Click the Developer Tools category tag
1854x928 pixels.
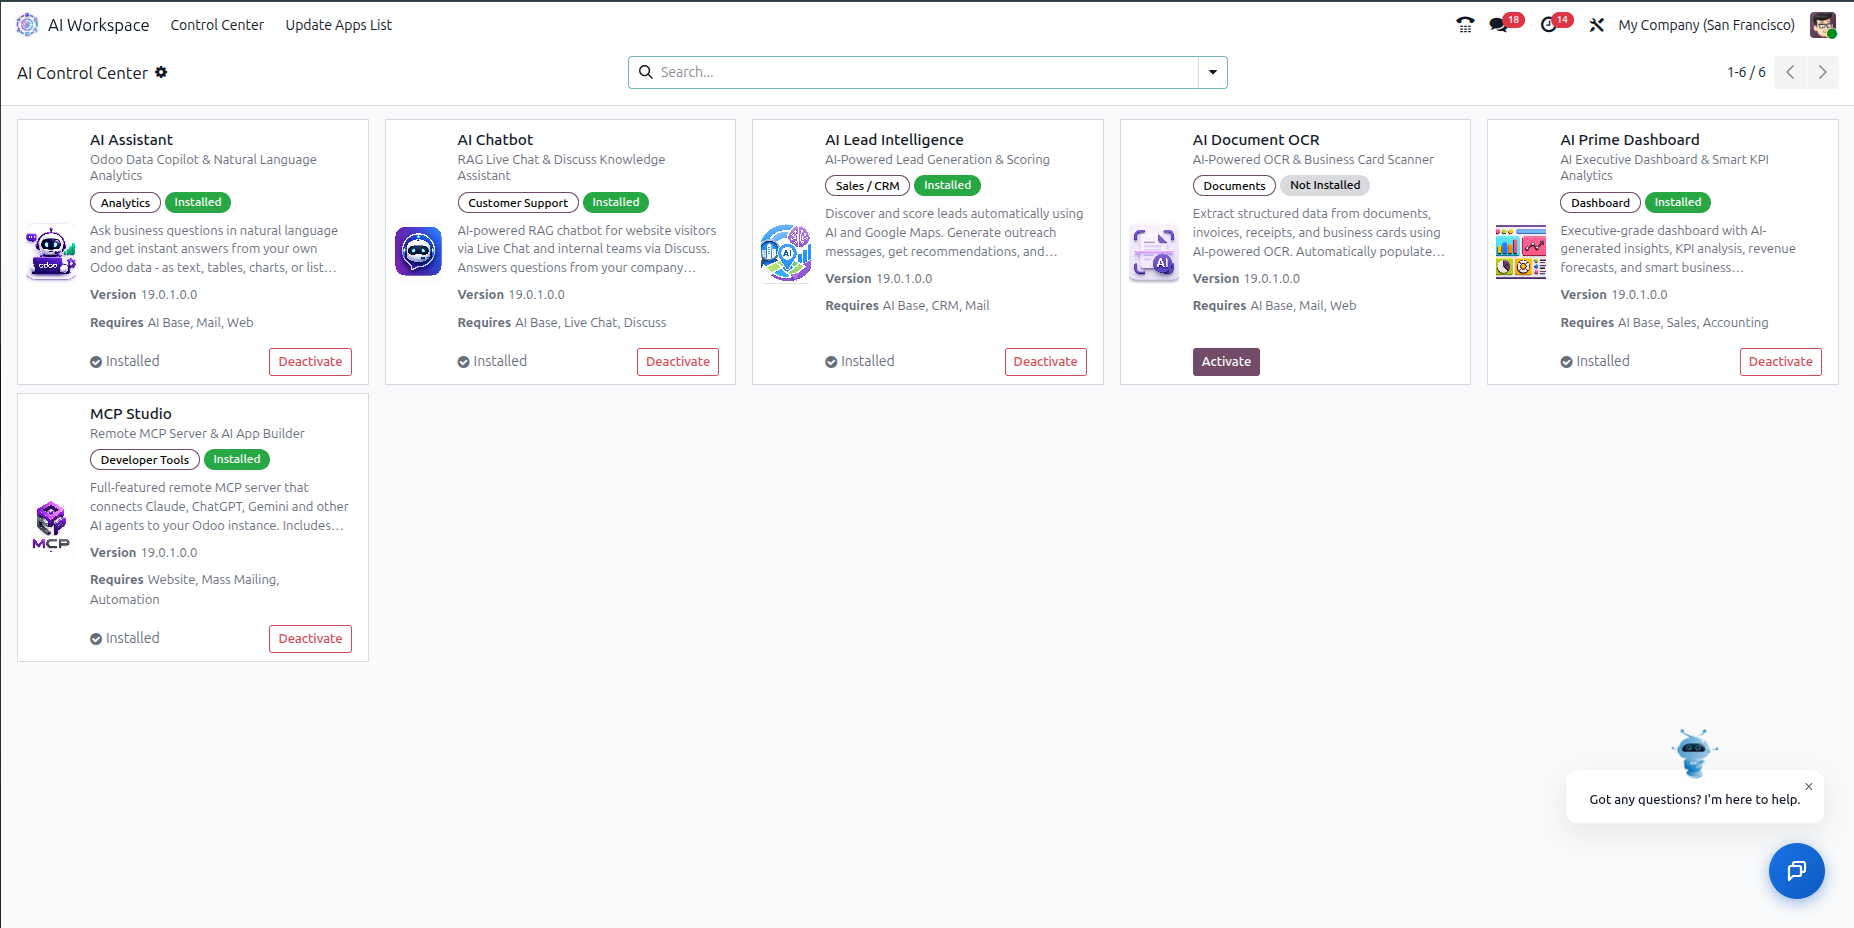(x=145, y=460)
